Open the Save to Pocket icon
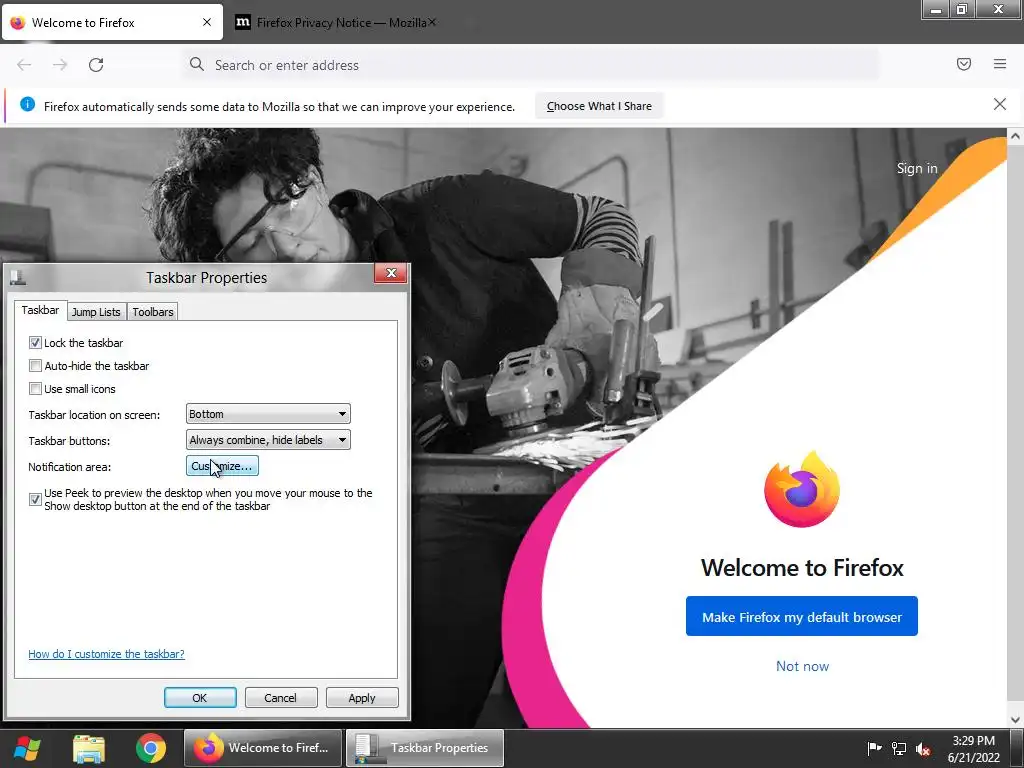Image resolution: width=1024 pixels, height=768 pixels. tap(964, 64)
